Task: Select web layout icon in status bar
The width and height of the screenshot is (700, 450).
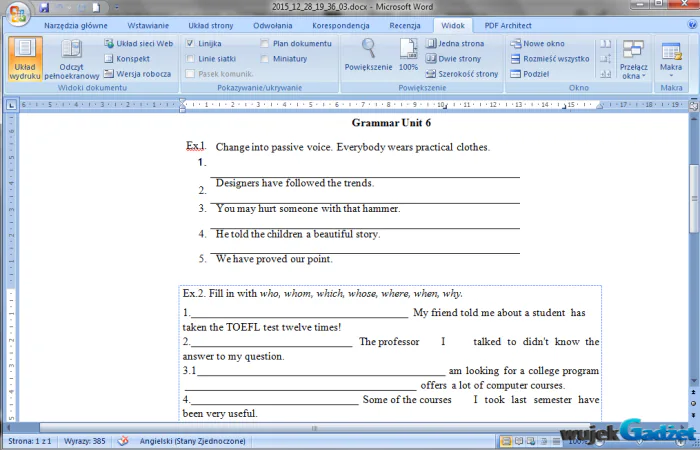Action: coord(531,442)
